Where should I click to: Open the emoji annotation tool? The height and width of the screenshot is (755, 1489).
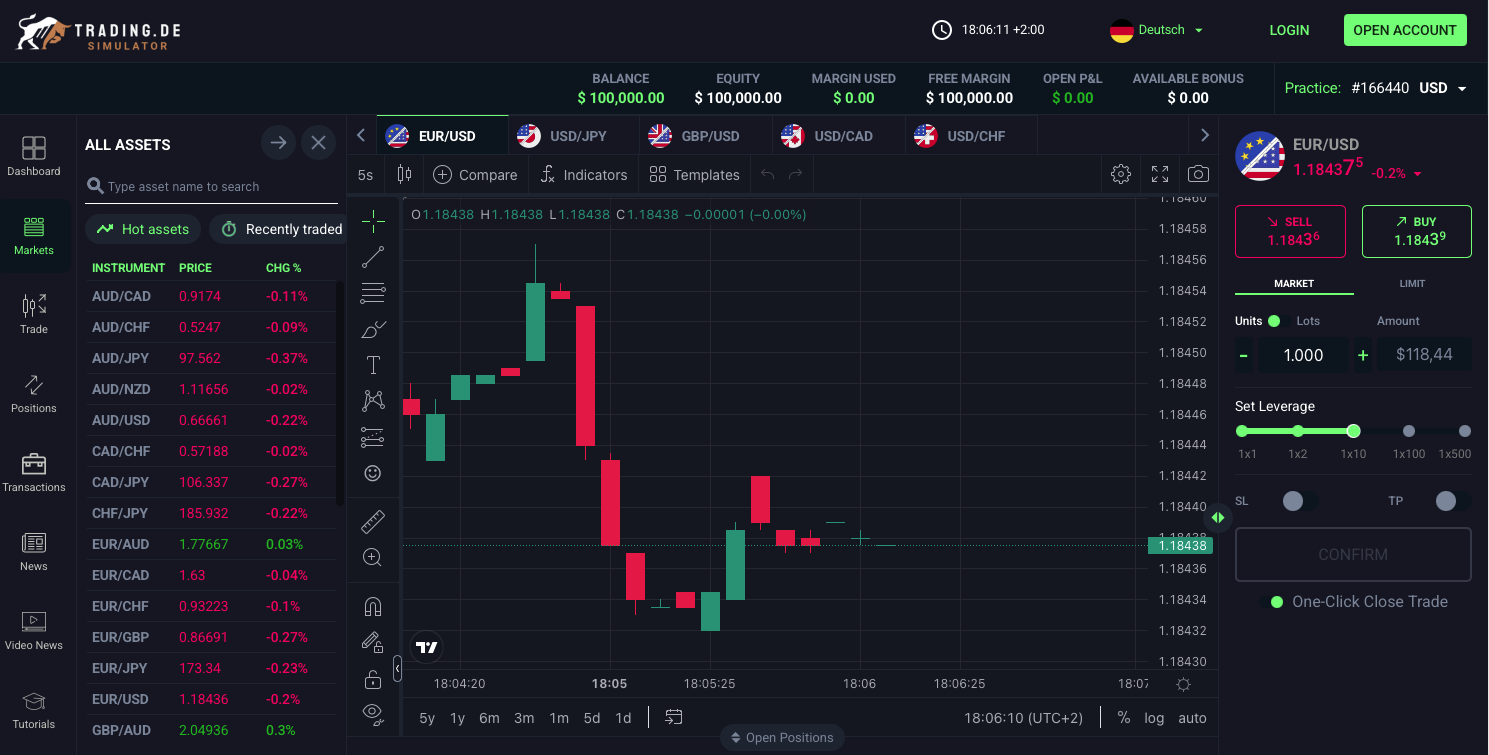(373, 473)
